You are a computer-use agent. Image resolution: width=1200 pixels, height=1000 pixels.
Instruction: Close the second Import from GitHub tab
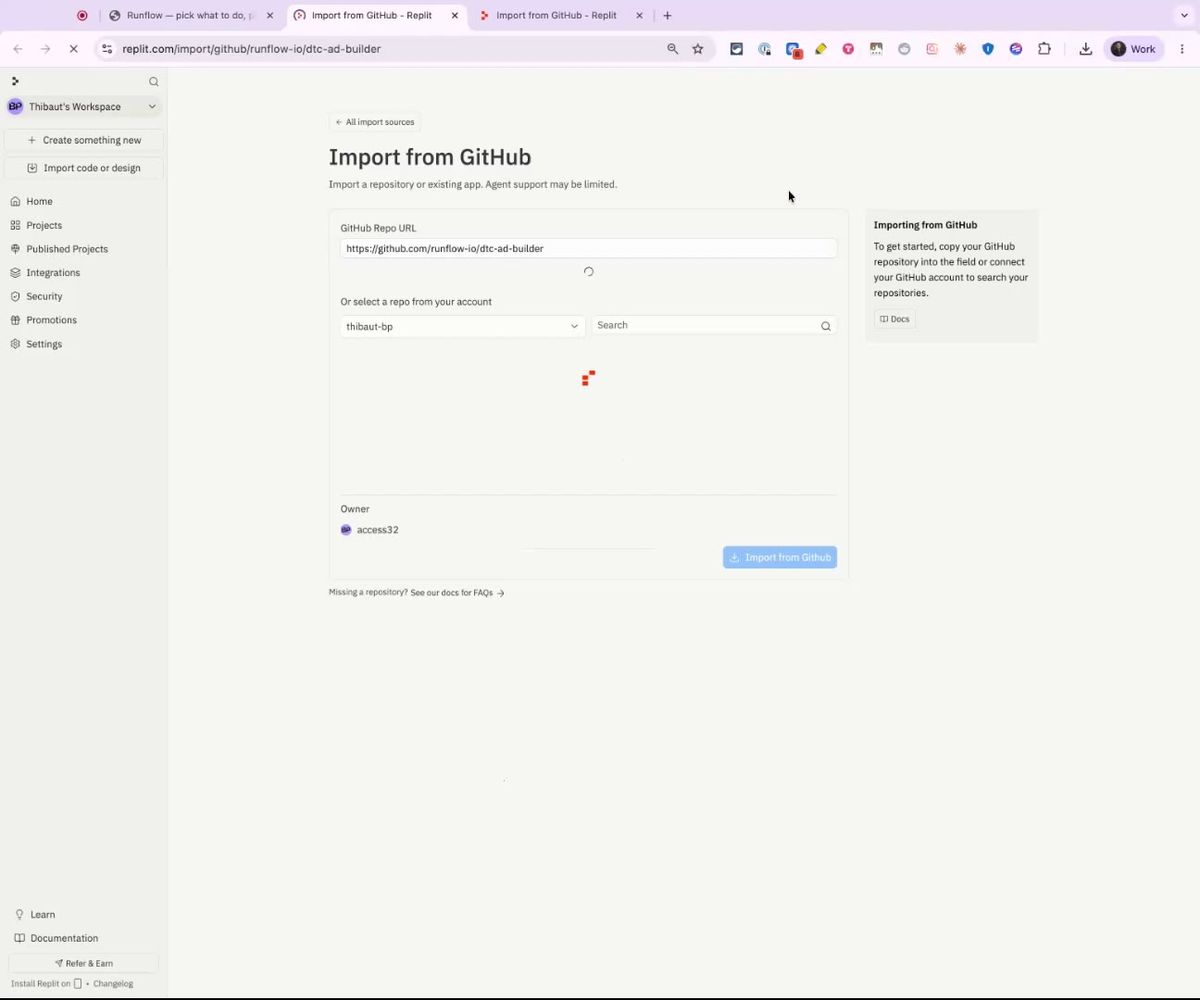640,15
